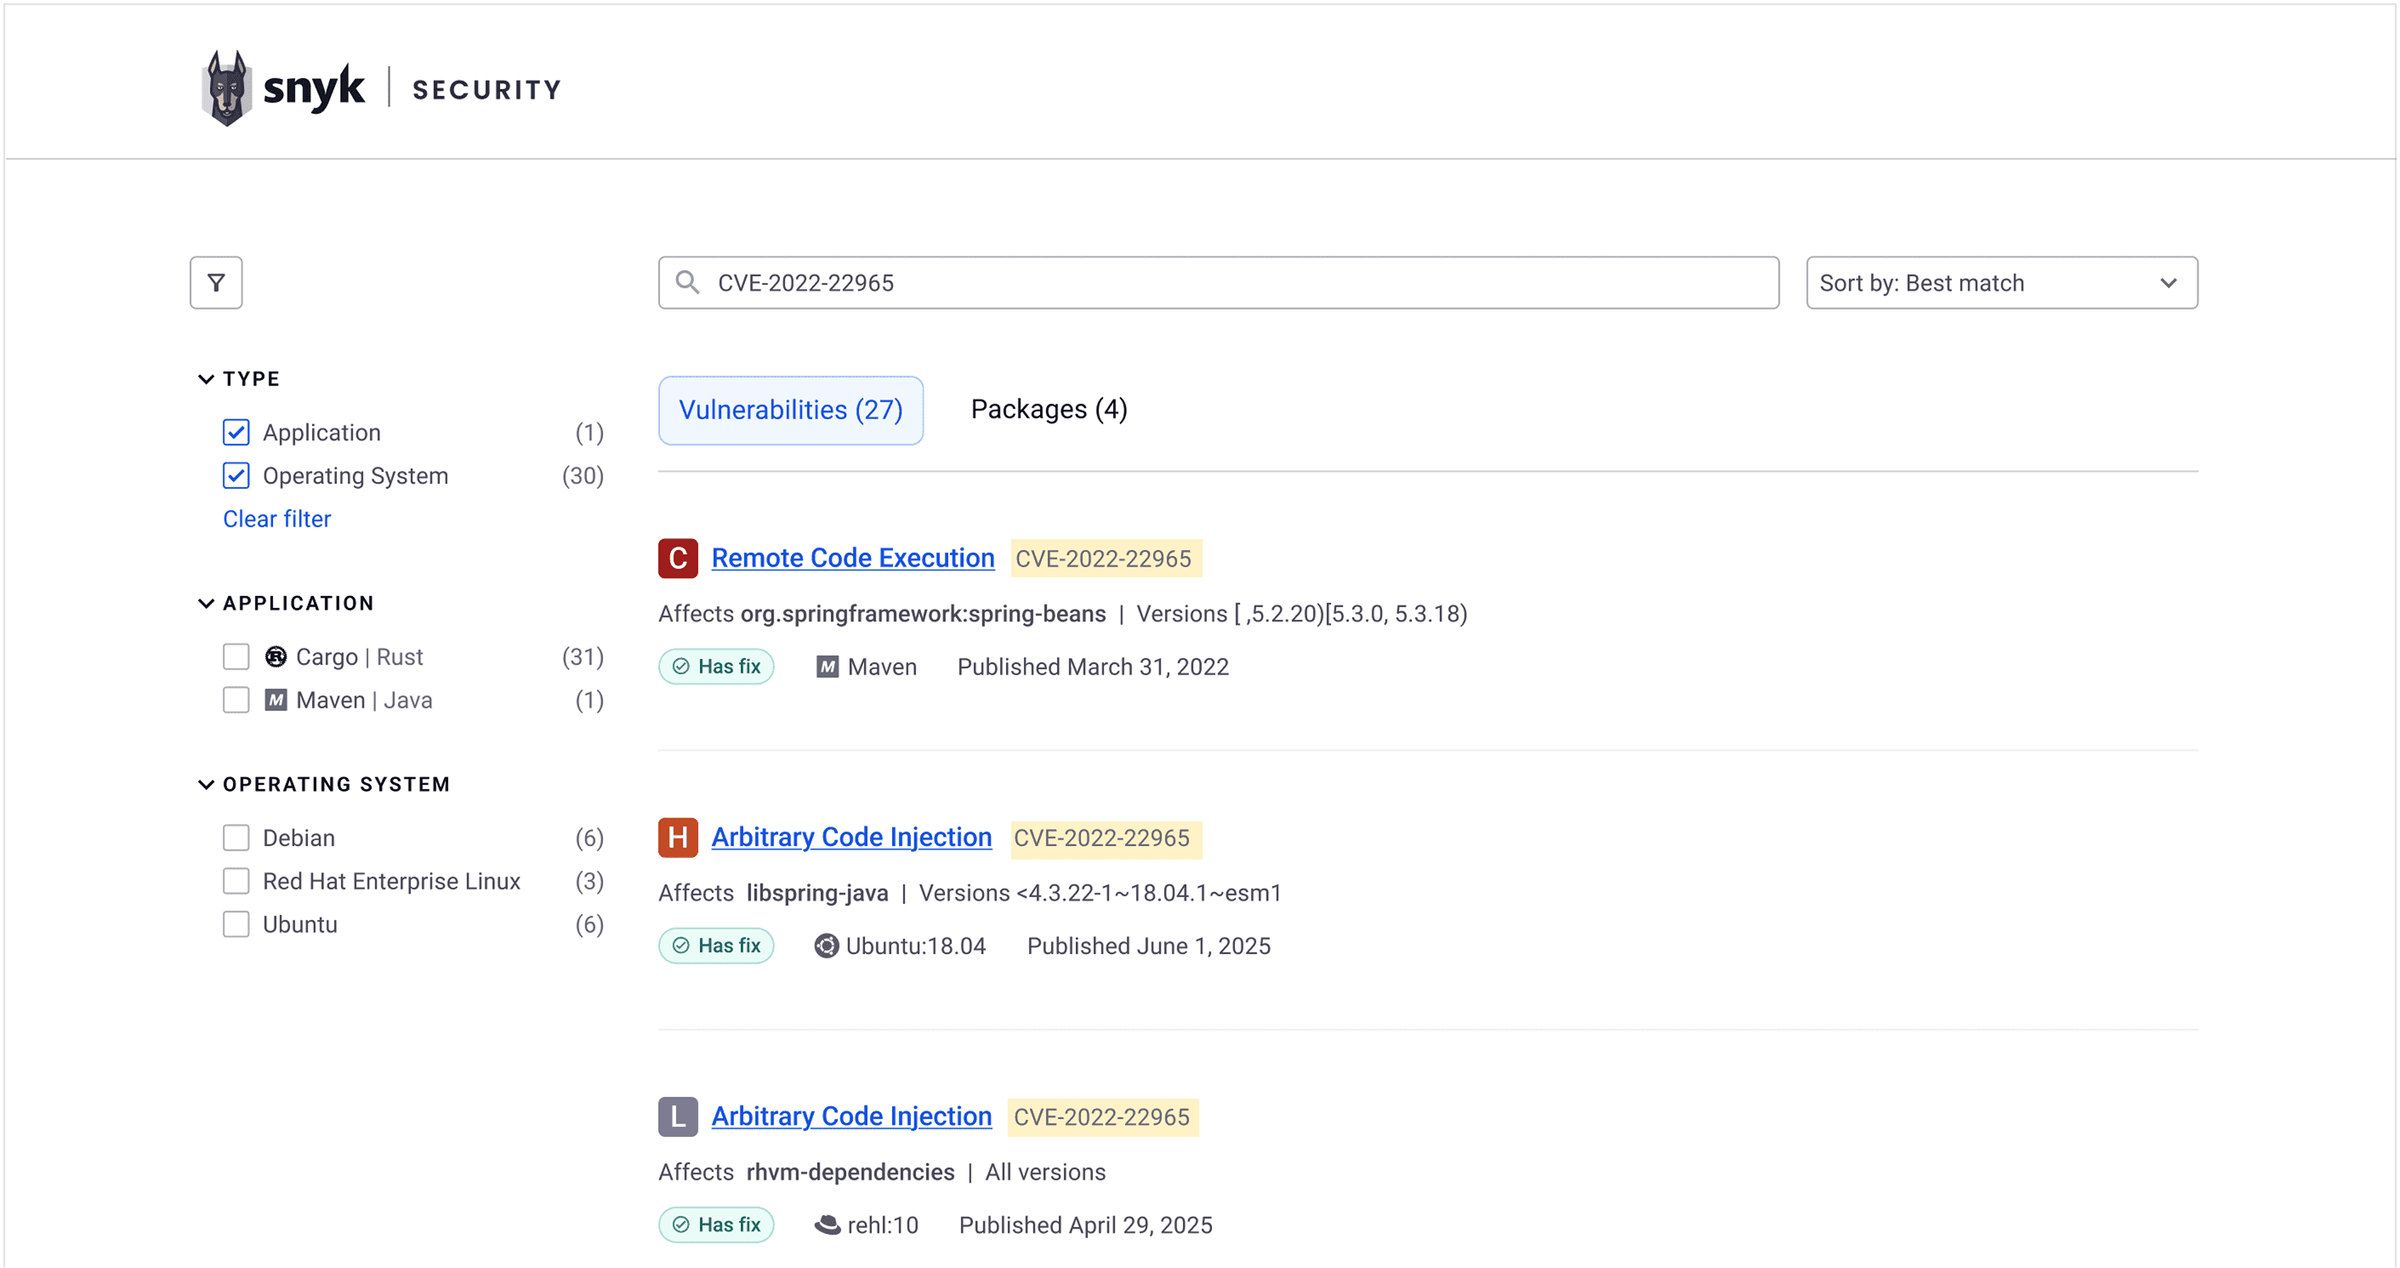Click Has fix badge for libspring-java

click(x=716, y=946)
